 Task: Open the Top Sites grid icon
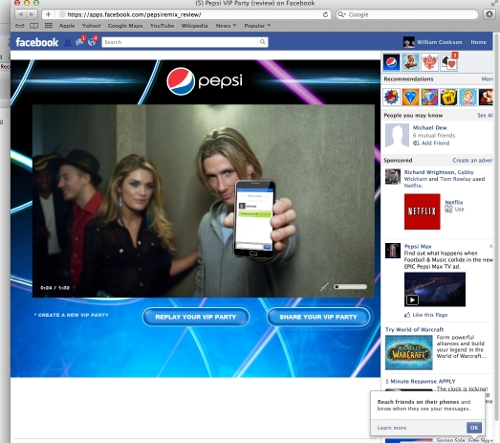[48, 26]
